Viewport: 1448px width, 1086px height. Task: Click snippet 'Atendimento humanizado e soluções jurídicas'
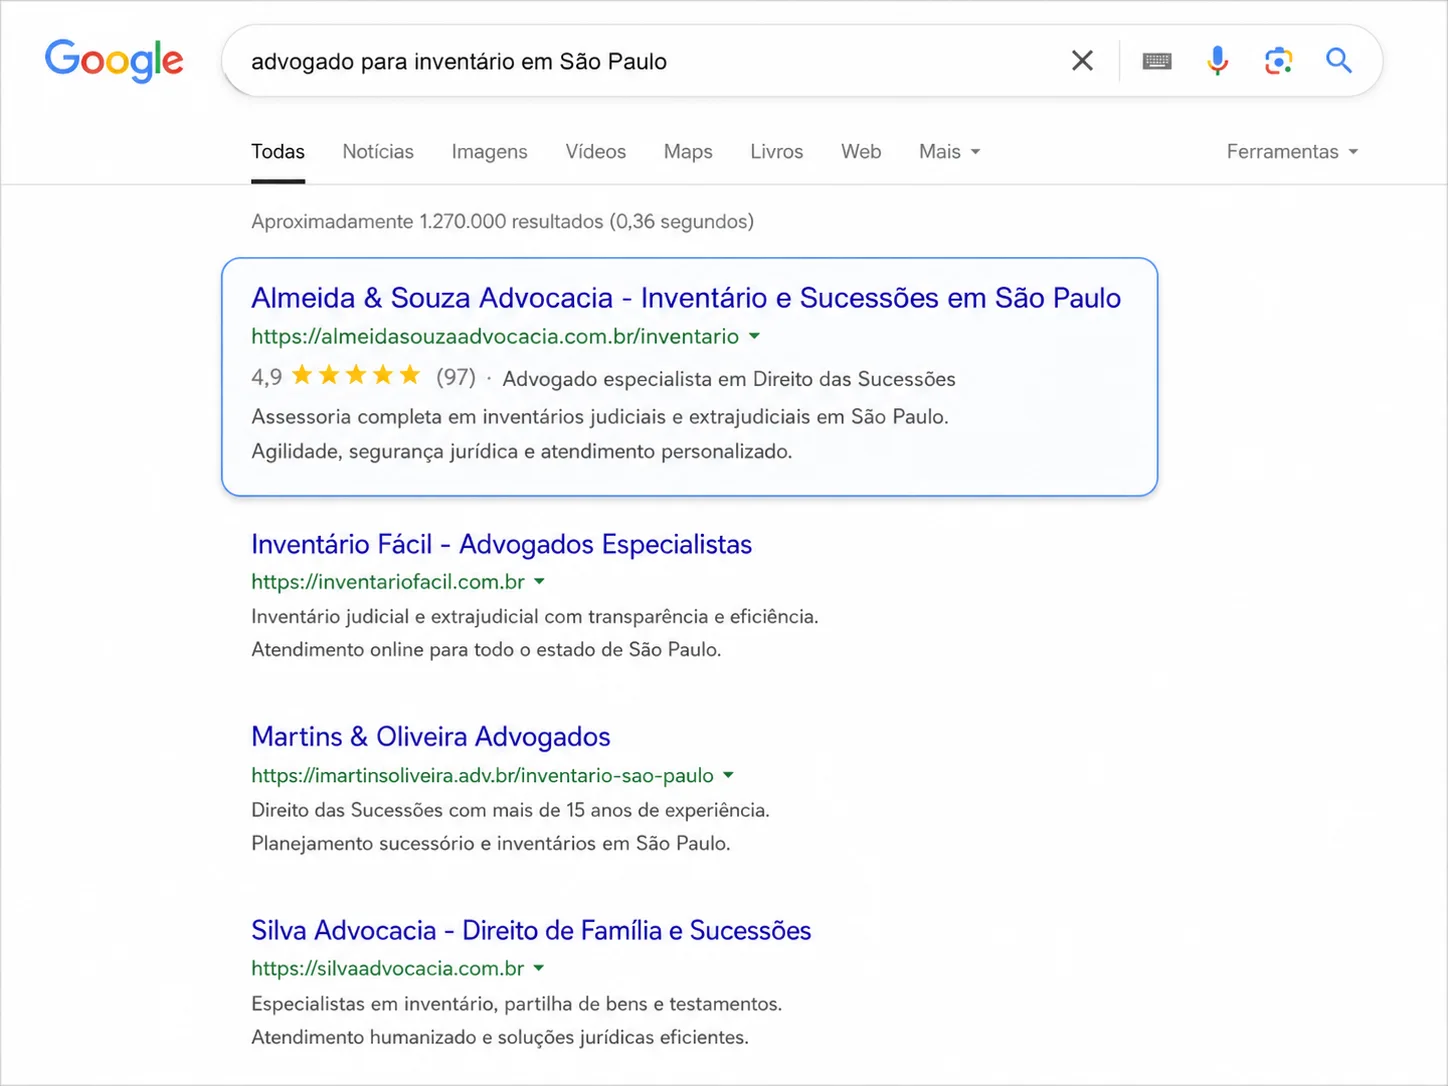coord(500,1038)
